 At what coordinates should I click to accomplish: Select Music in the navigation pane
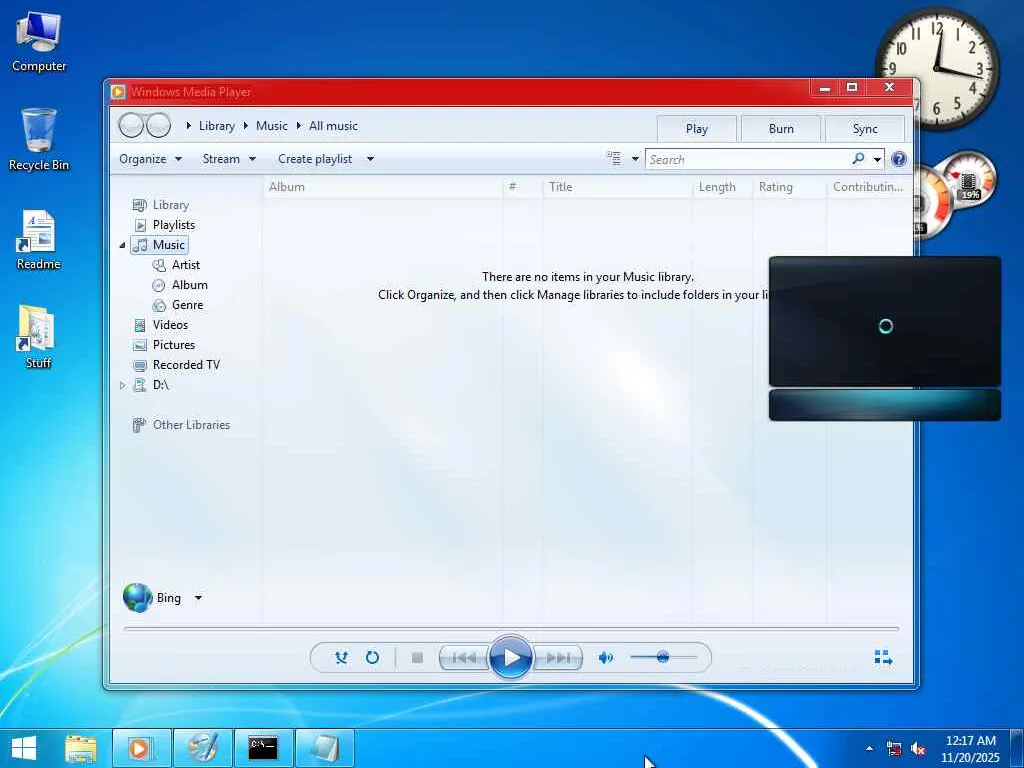click(x=159, y=245)
